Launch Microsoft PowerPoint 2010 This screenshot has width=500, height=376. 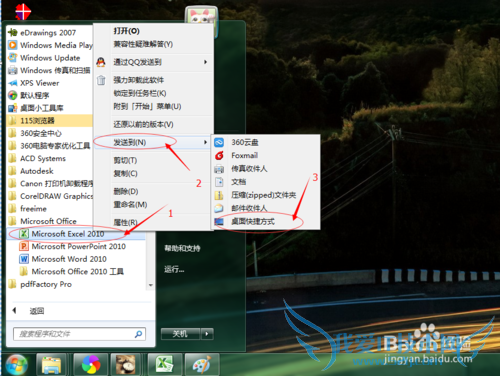point(73,246)
